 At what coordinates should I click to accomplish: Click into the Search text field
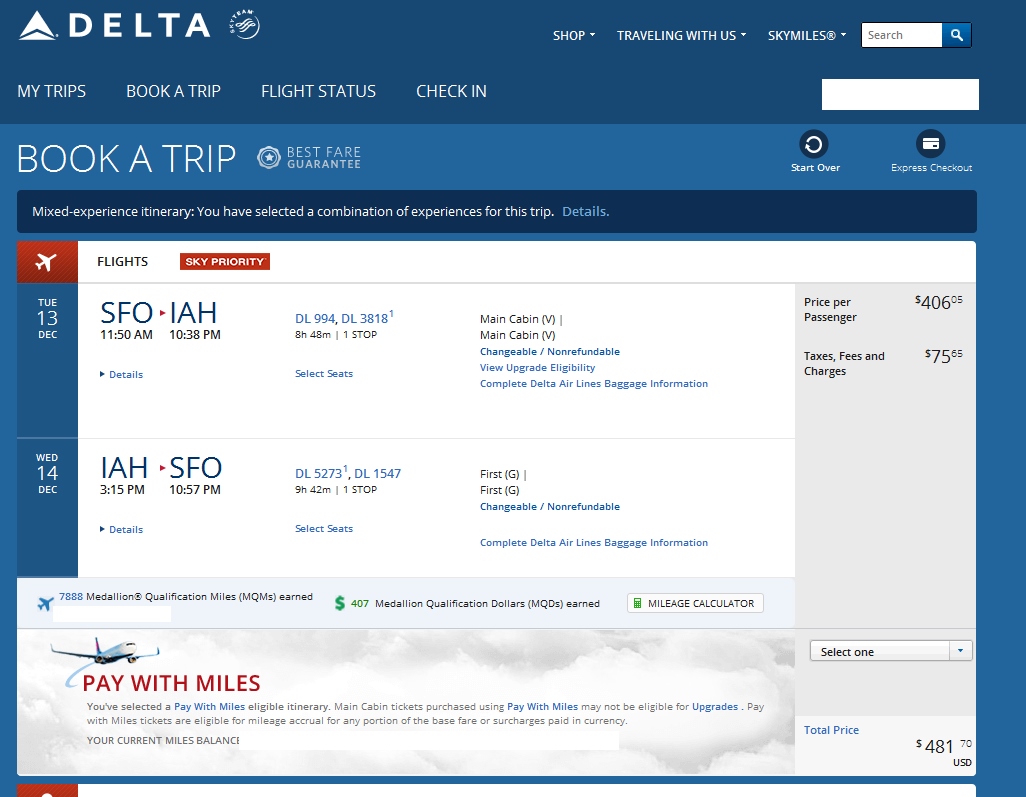pyautogui.click(x=901, y=35)
